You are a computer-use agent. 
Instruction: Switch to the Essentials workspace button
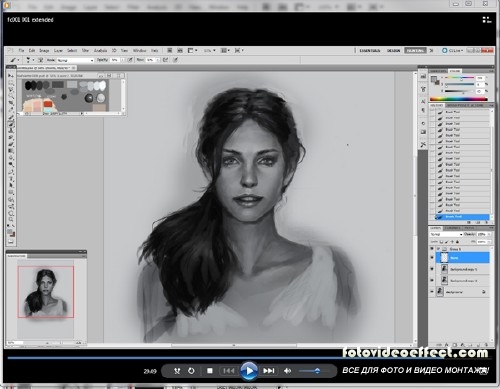click(x=370, y=51)
